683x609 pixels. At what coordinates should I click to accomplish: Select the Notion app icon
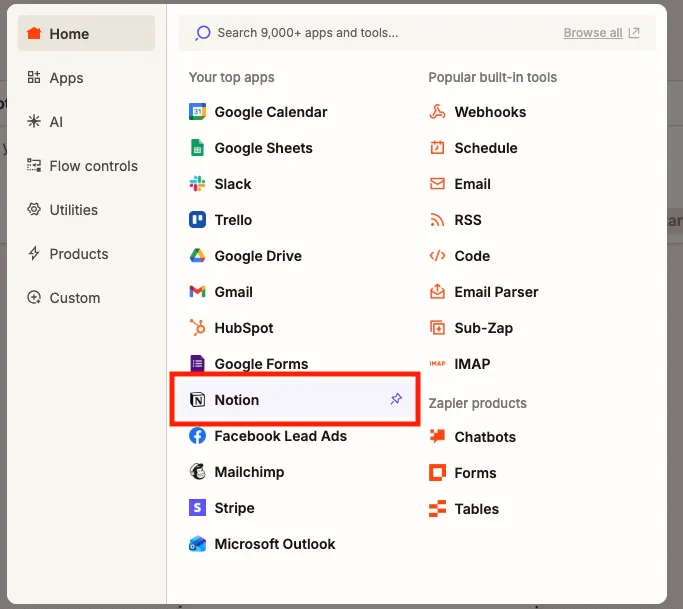point(197,399)
